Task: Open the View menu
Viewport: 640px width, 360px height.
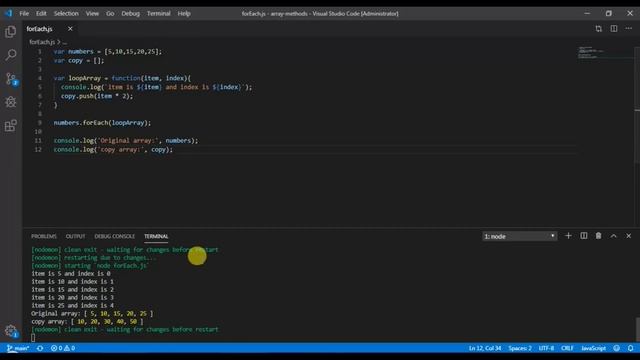Action: point(92,13)
